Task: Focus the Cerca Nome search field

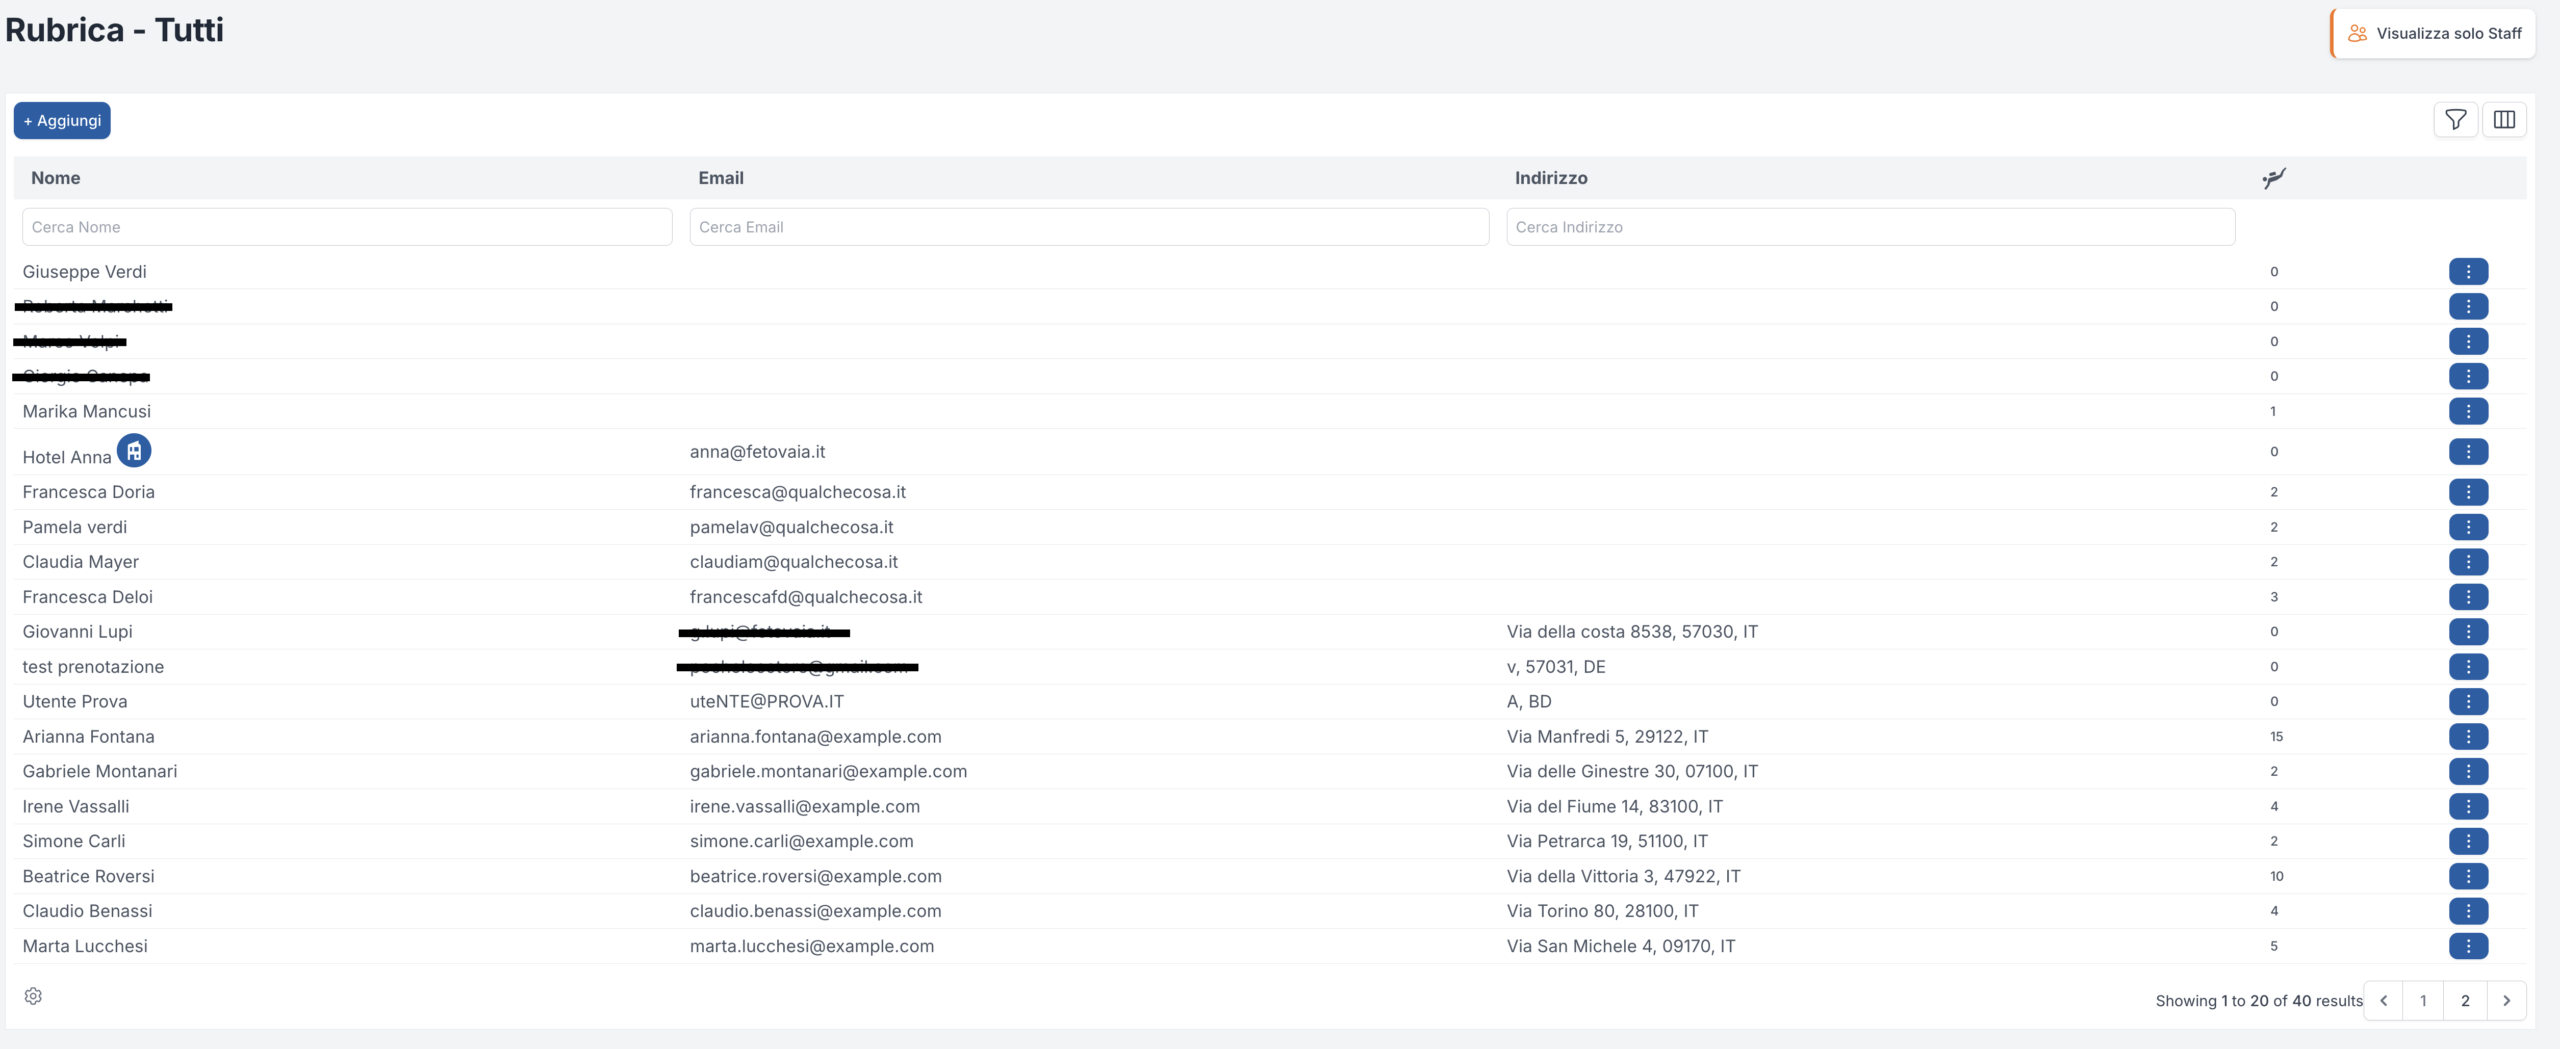Action: (347, 227)
